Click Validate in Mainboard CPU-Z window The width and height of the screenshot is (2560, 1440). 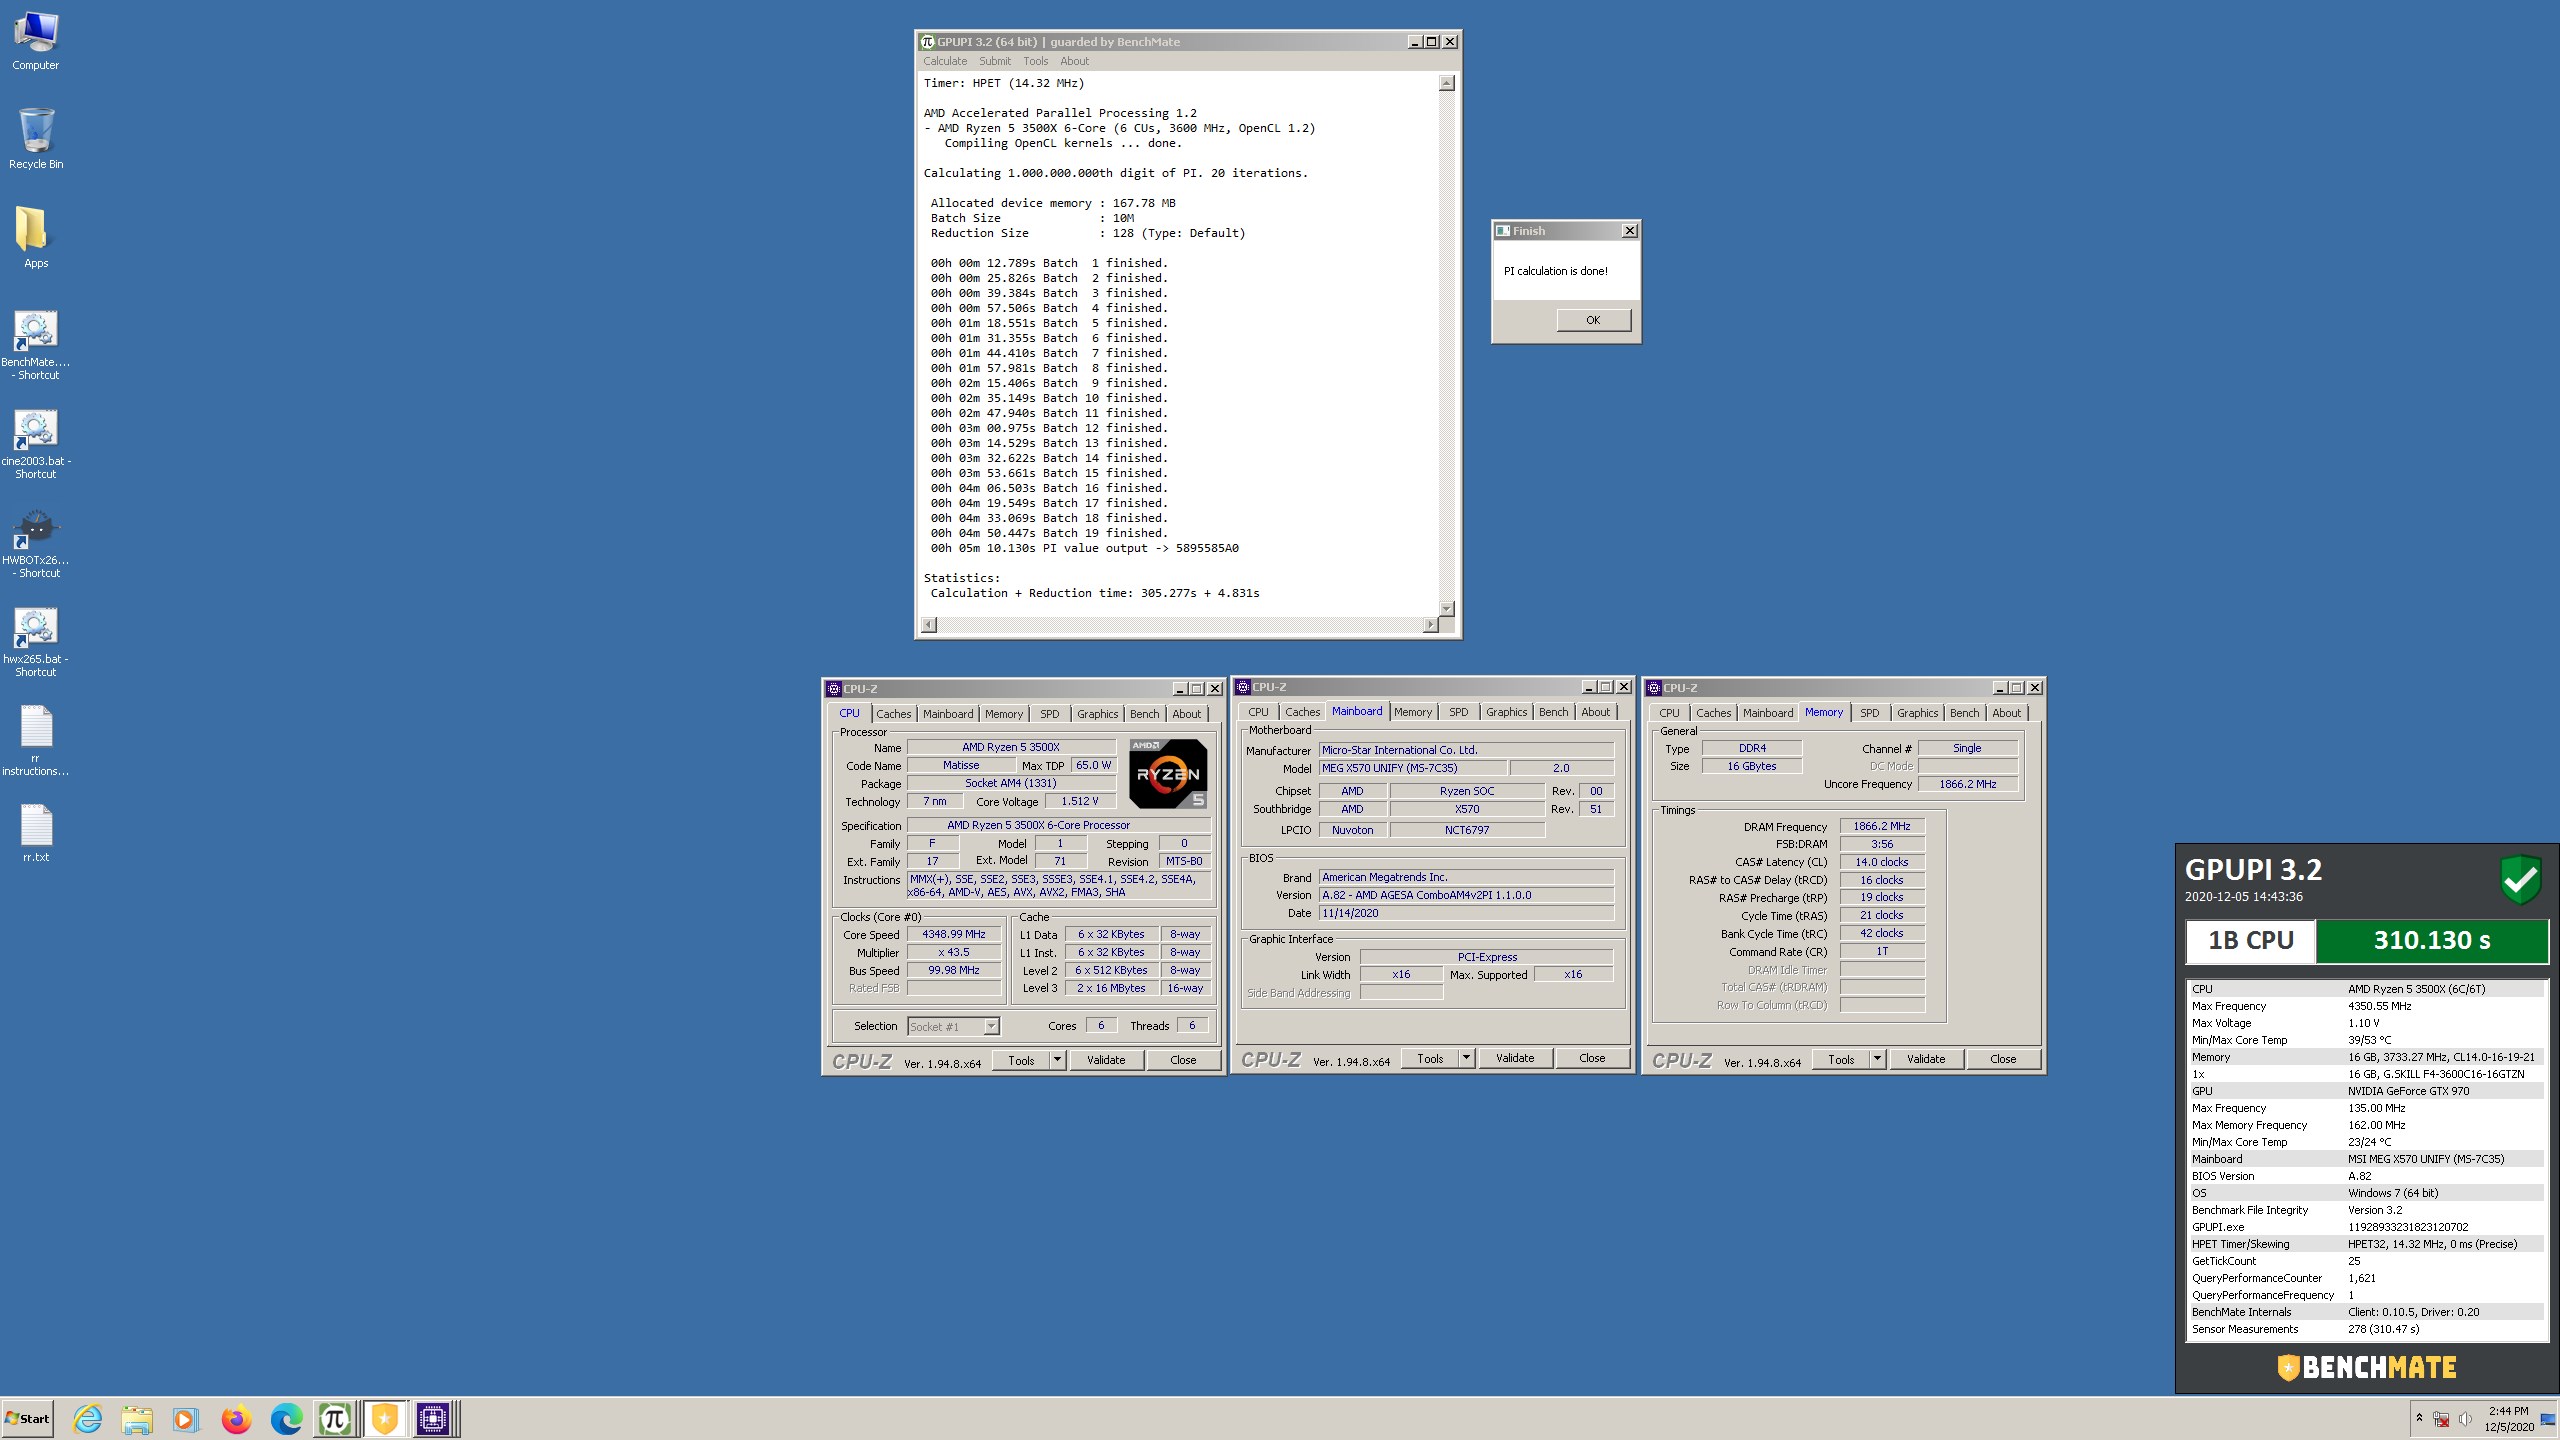point(1515,1058)
